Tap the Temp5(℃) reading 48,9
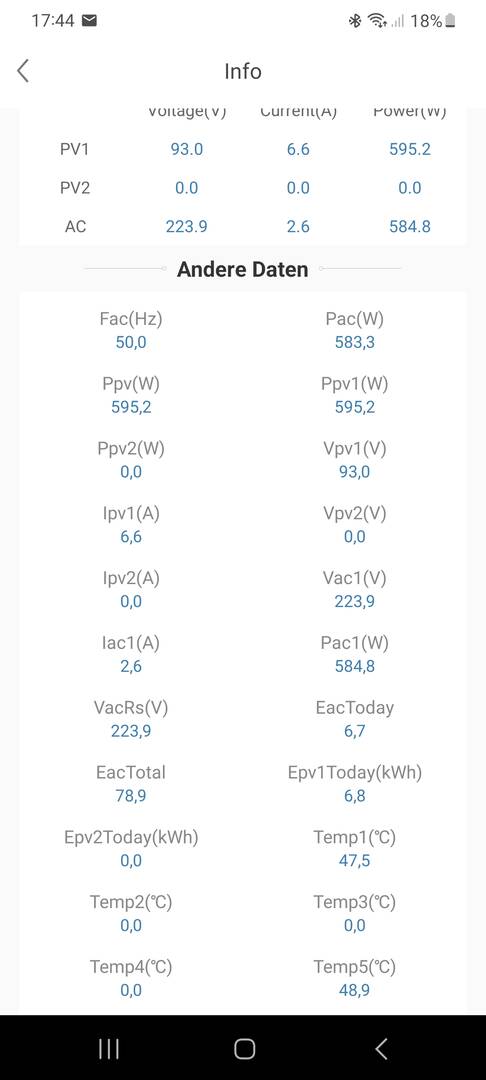 (355, 990)
